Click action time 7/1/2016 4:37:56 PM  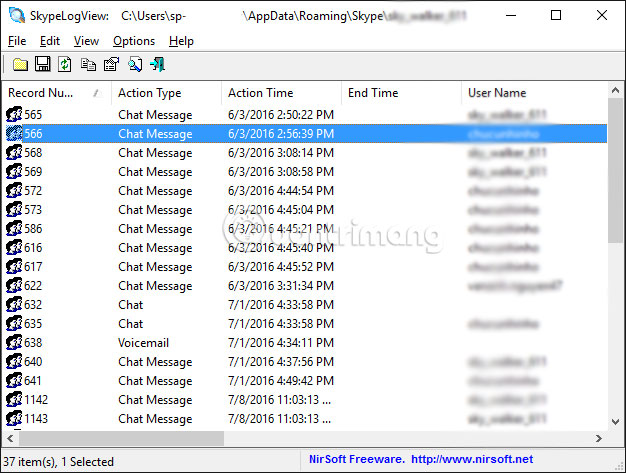pyautogui.click(x=281, y=362)
